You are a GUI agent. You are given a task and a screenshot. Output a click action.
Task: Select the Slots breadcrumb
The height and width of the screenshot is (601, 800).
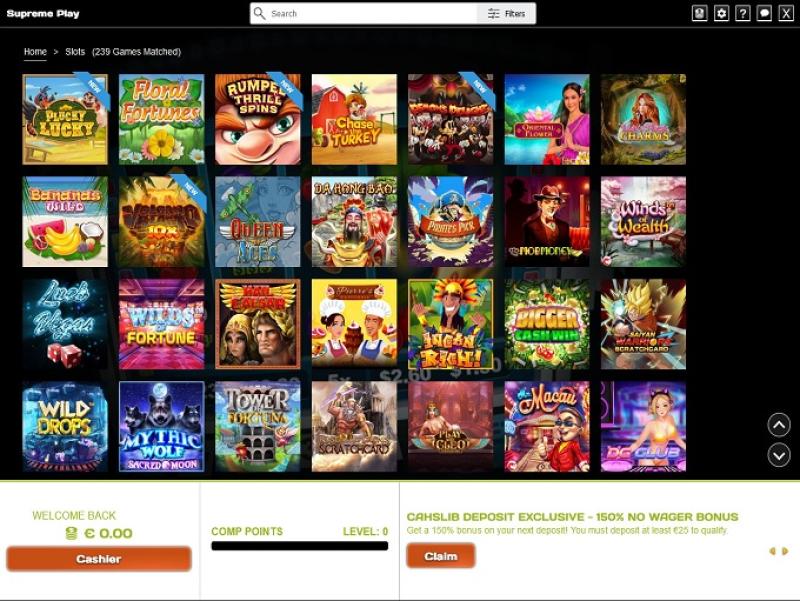[x=75, y=52]
